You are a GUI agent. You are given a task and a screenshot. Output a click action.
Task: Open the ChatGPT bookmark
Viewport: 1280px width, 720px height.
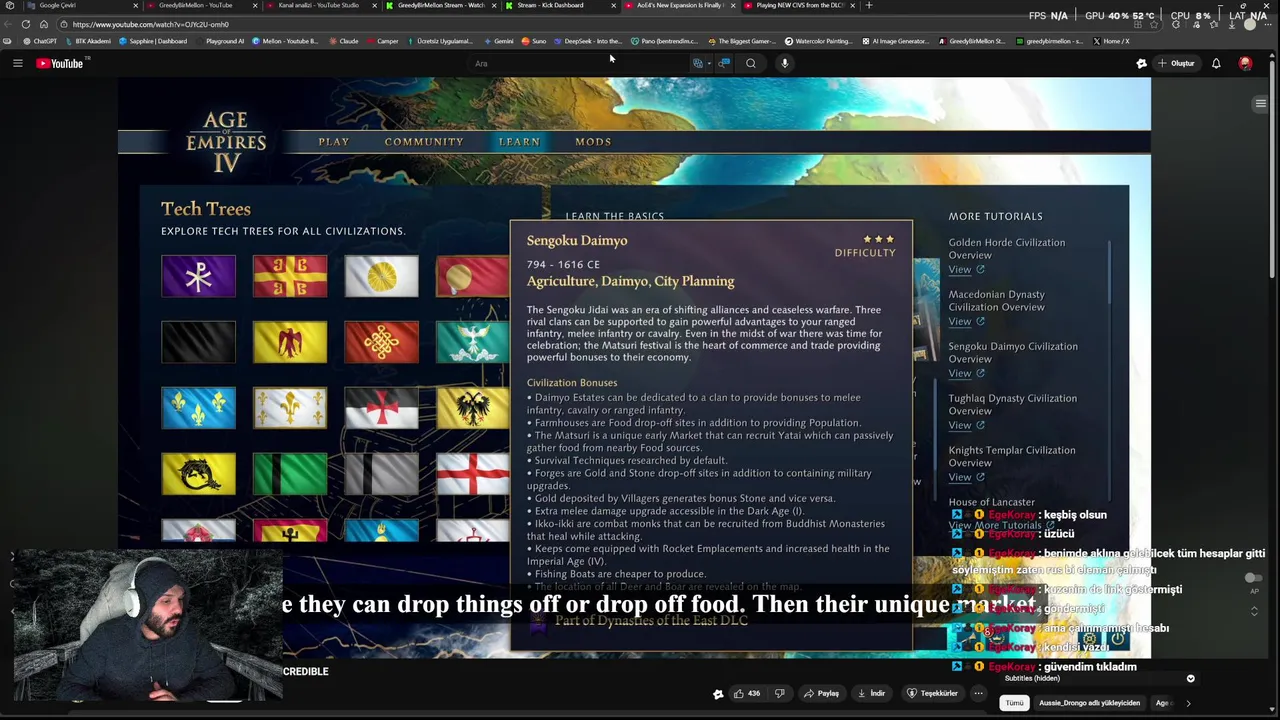(x=40, y=41)
